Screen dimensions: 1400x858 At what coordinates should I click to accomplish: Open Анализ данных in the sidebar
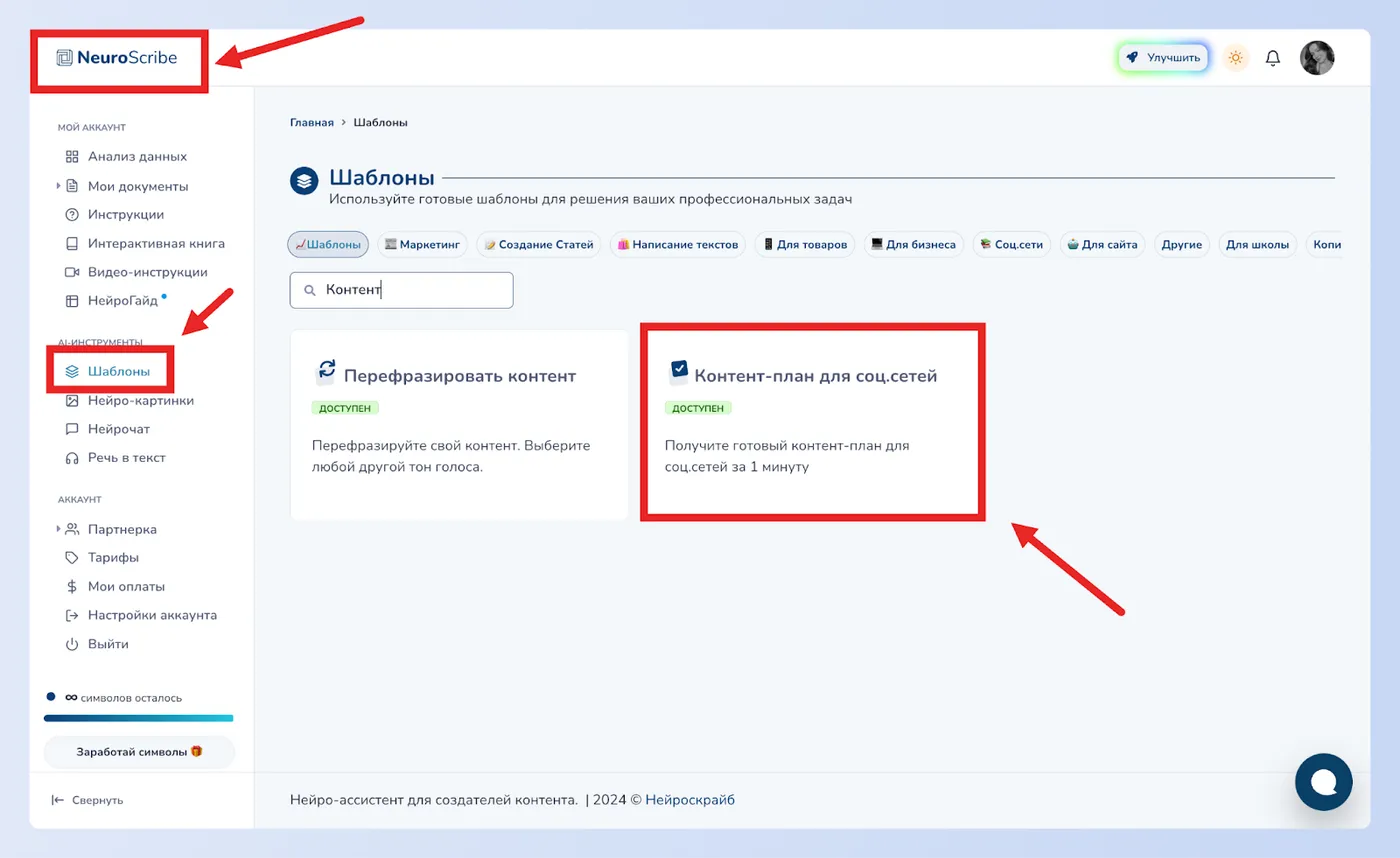tap(126, 156)
